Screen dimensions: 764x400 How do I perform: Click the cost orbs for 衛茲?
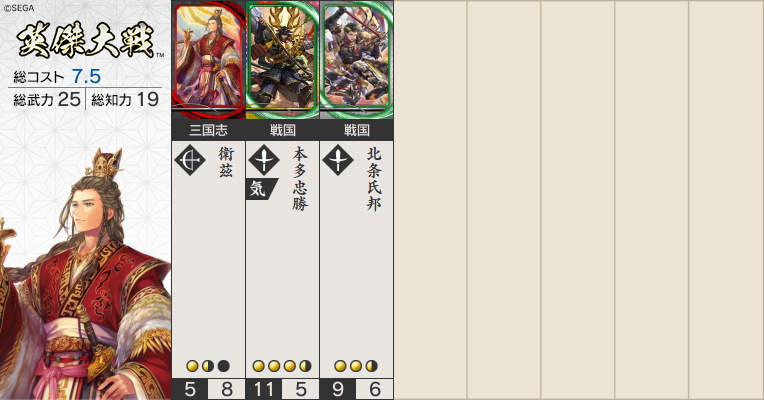(x=208, y=366)
